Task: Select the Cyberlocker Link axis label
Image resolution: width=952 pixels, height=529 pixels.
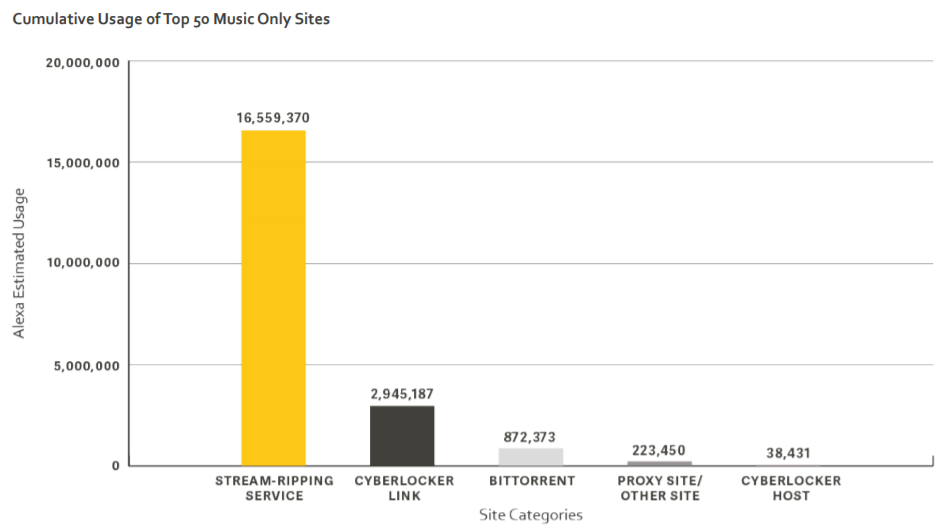Action: tap(404, 488)
